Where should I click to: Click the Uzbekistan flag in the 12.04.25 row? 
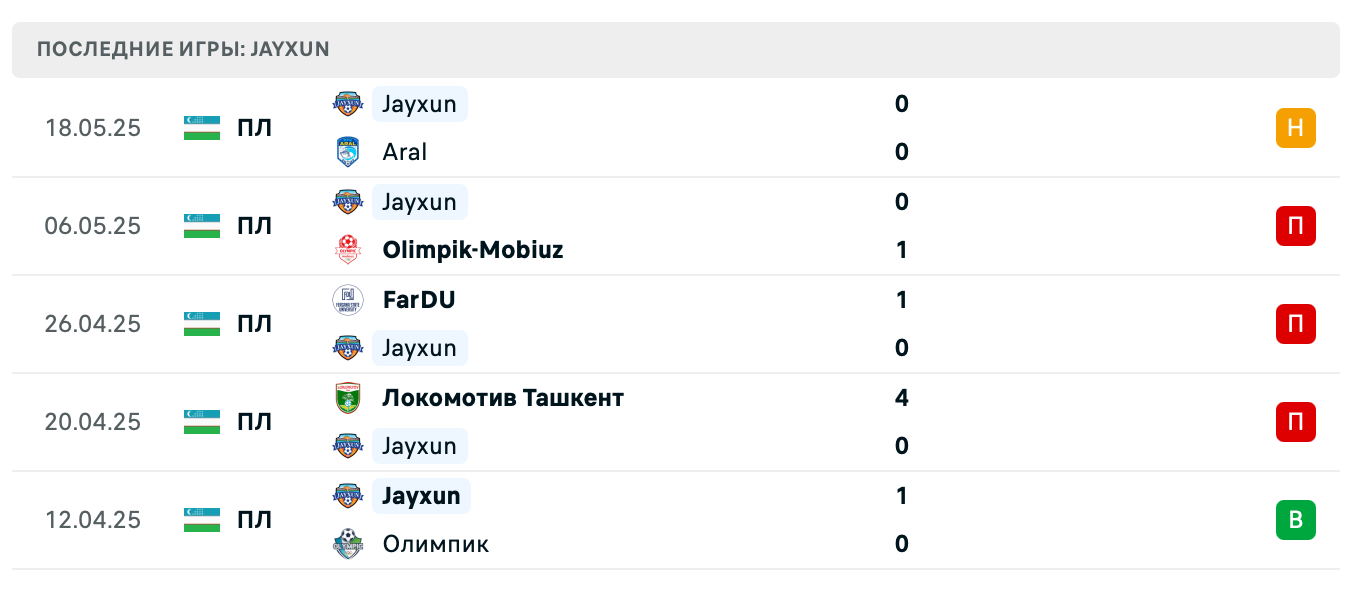(200, 519)
